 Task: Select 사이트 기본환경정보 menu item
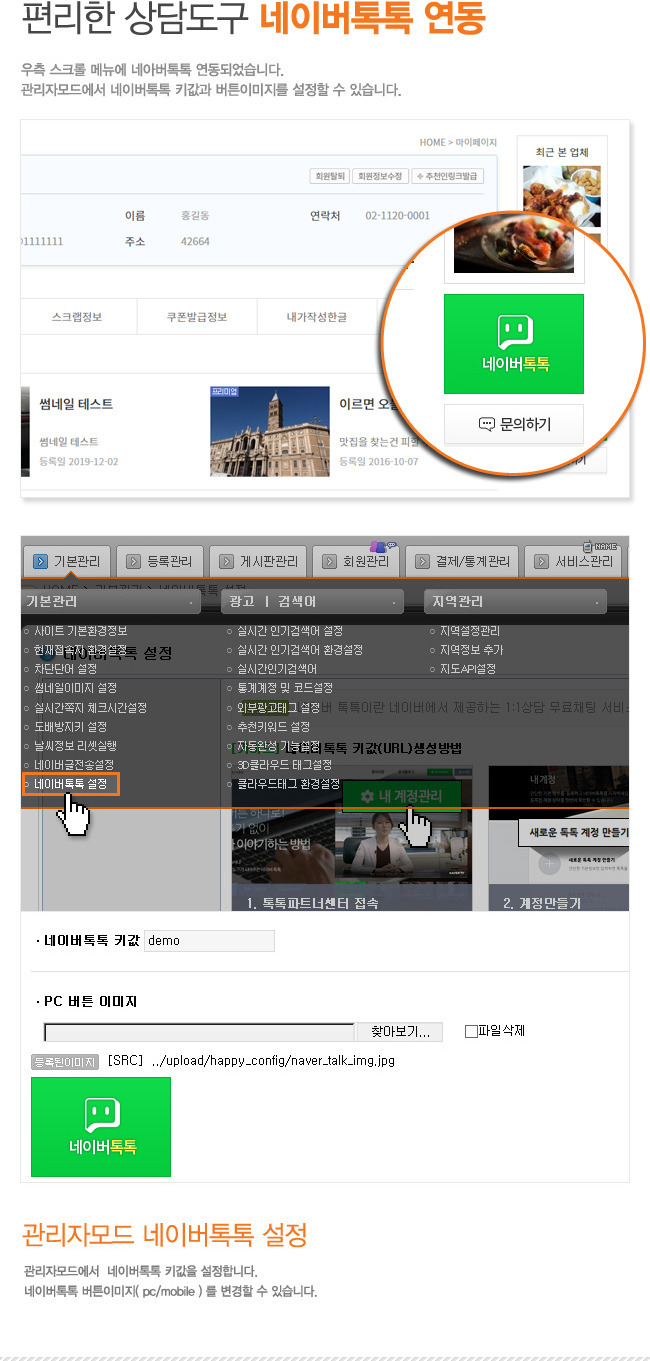click(x=80, y=631)
